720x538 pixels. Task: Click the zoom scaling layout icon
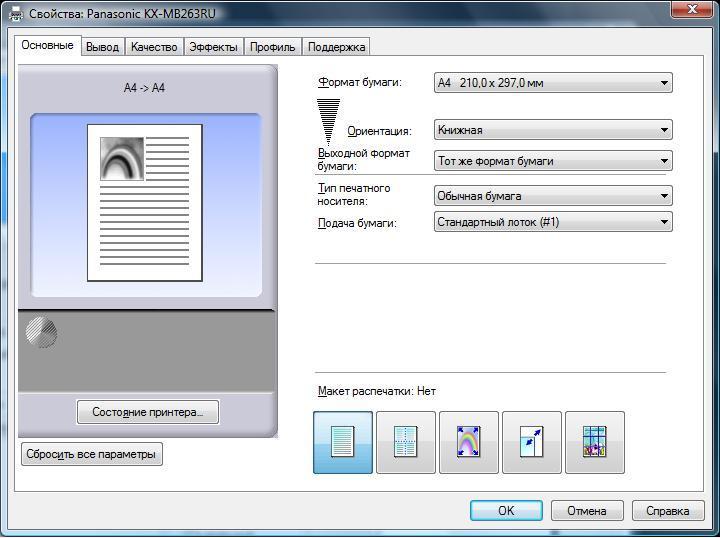pos(532,442)
